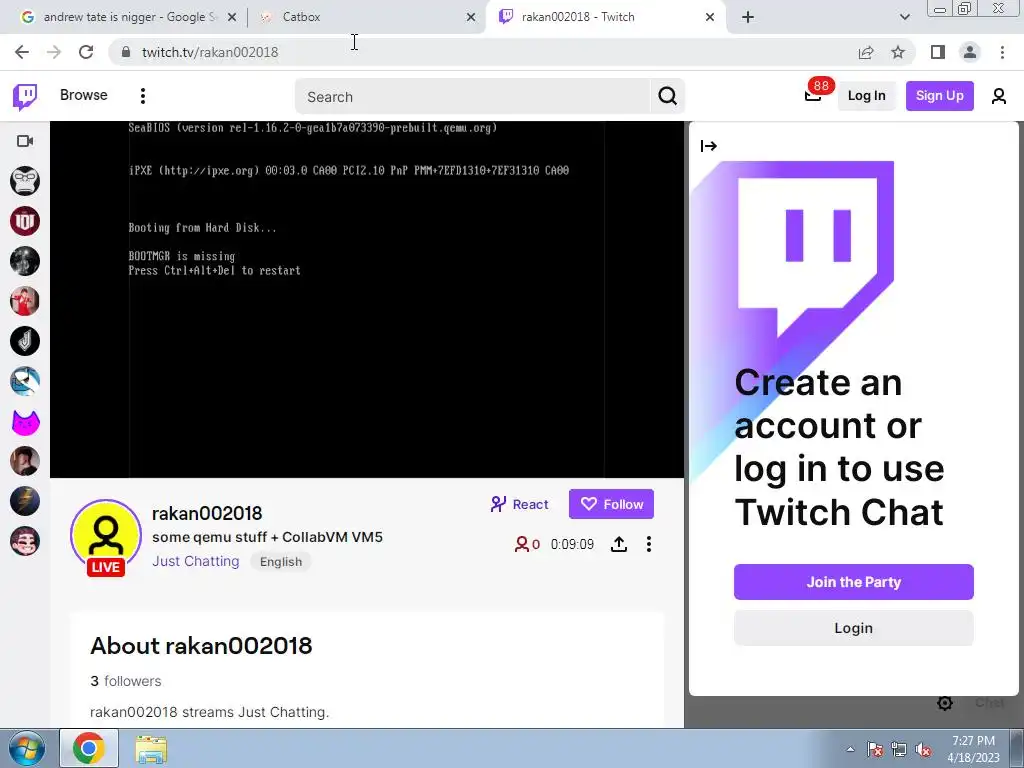1024x768 pixels.
Task: Focus the Twitch Search field
Action: coord(472,97)
